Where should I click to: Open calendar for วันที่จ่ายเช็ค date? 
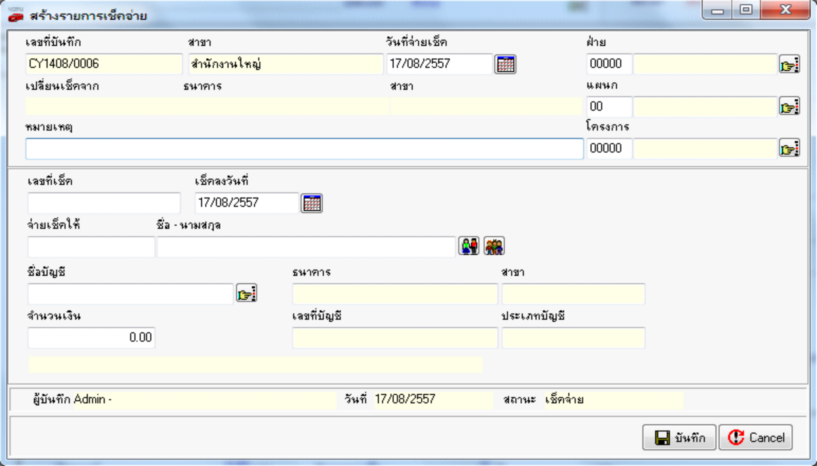coord(505,64)
